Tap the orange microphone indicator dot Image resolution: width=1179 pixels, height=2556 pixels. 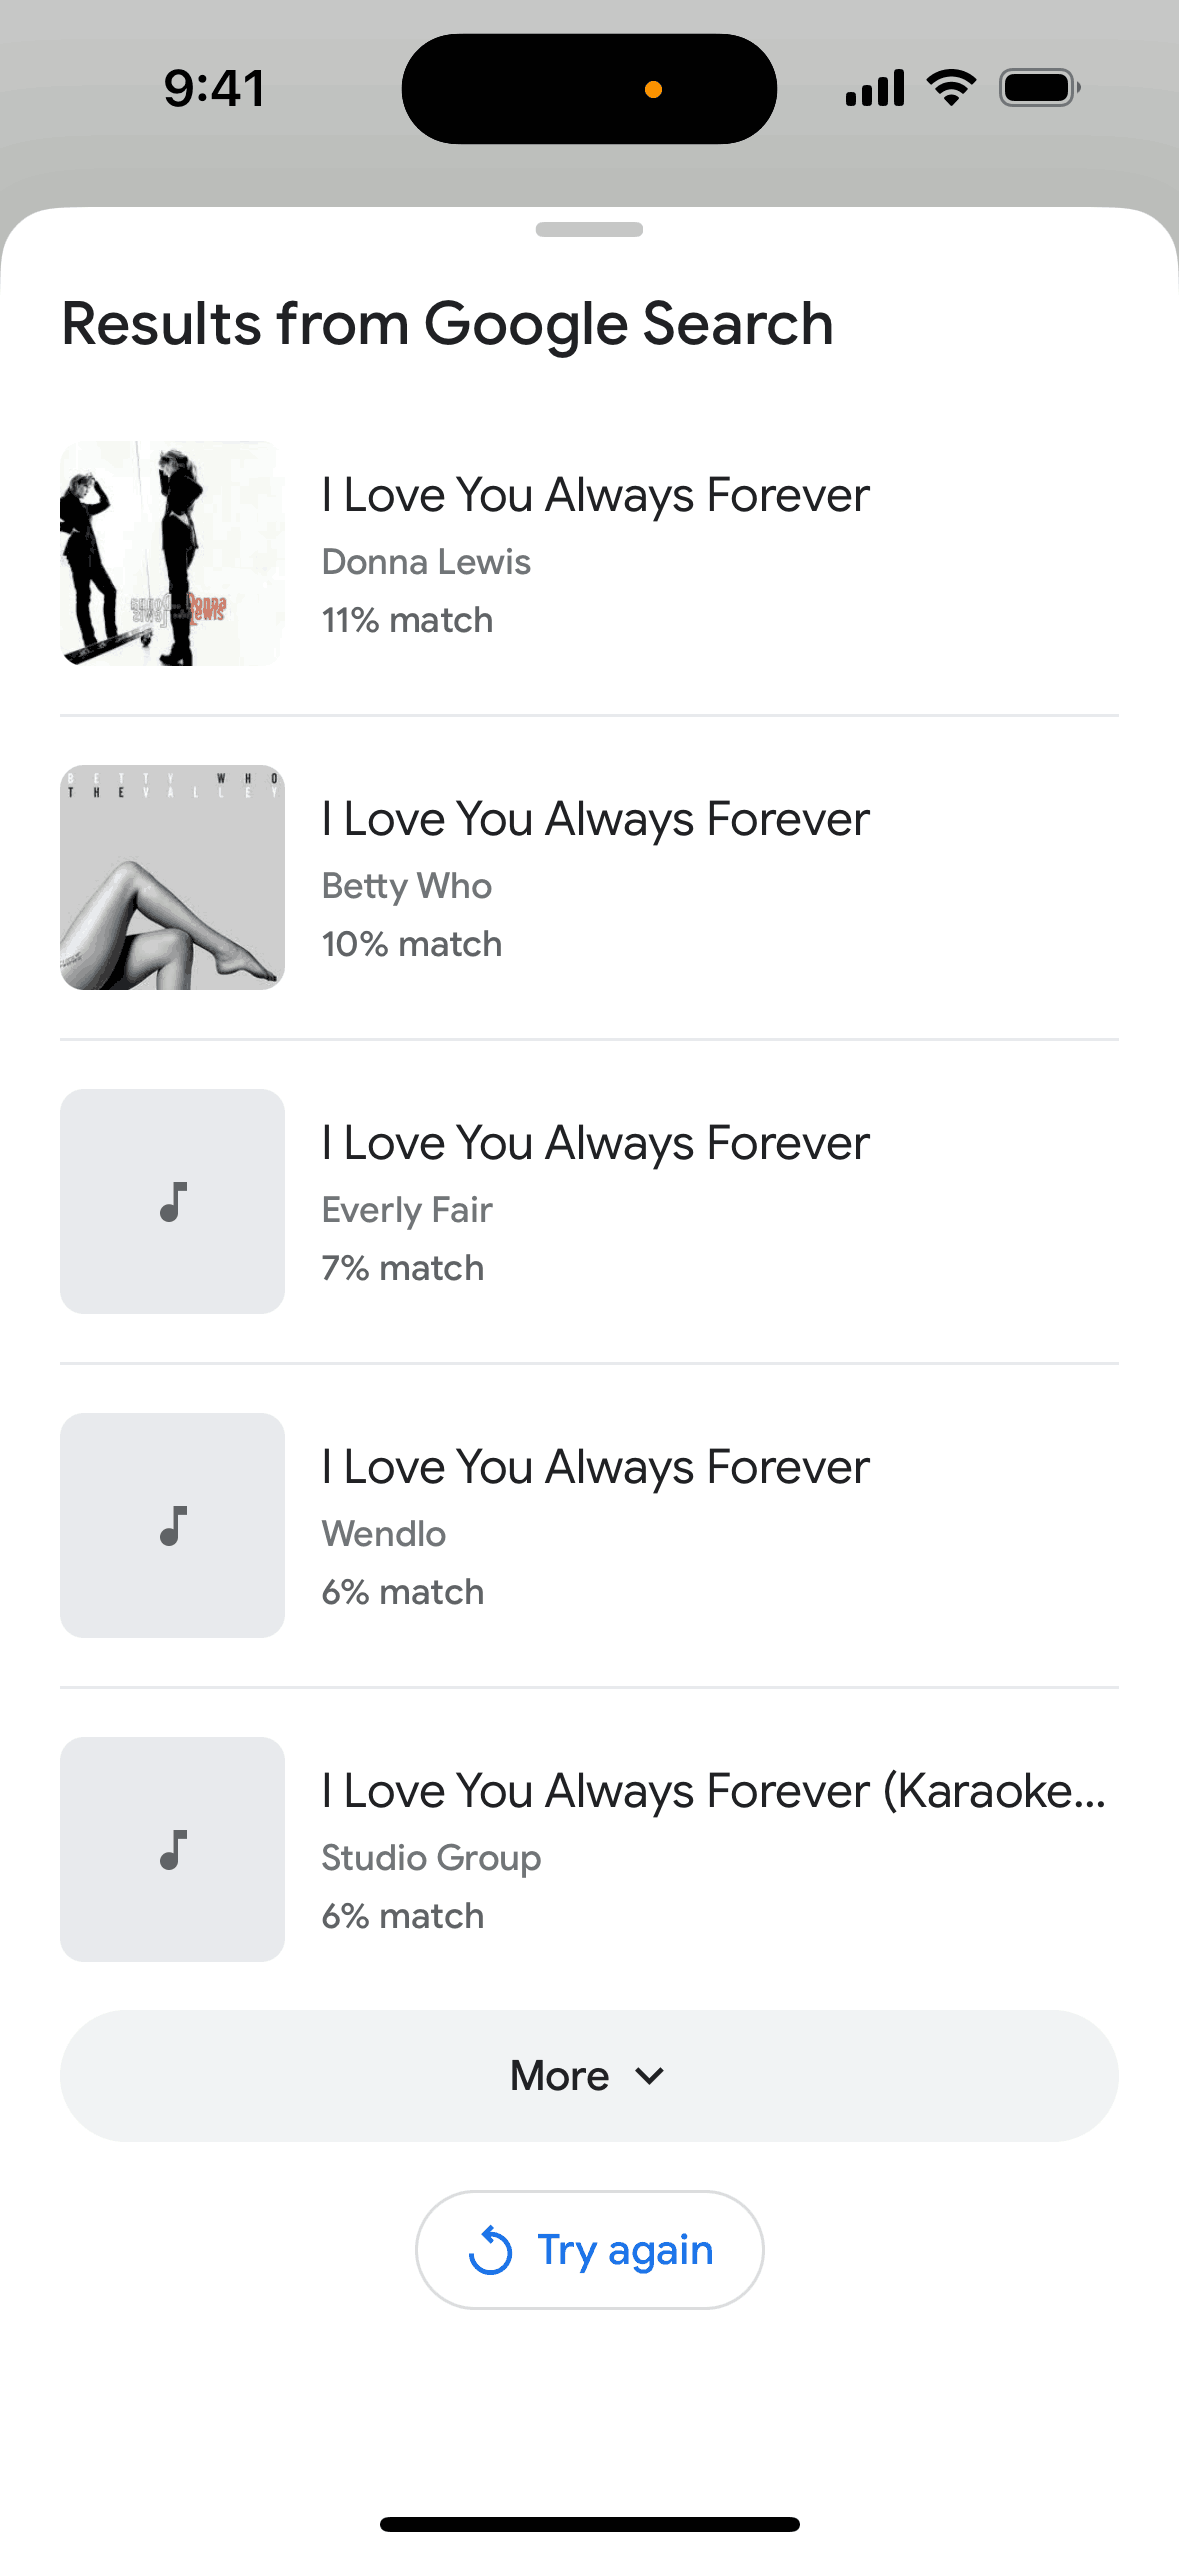pos(653,90)
